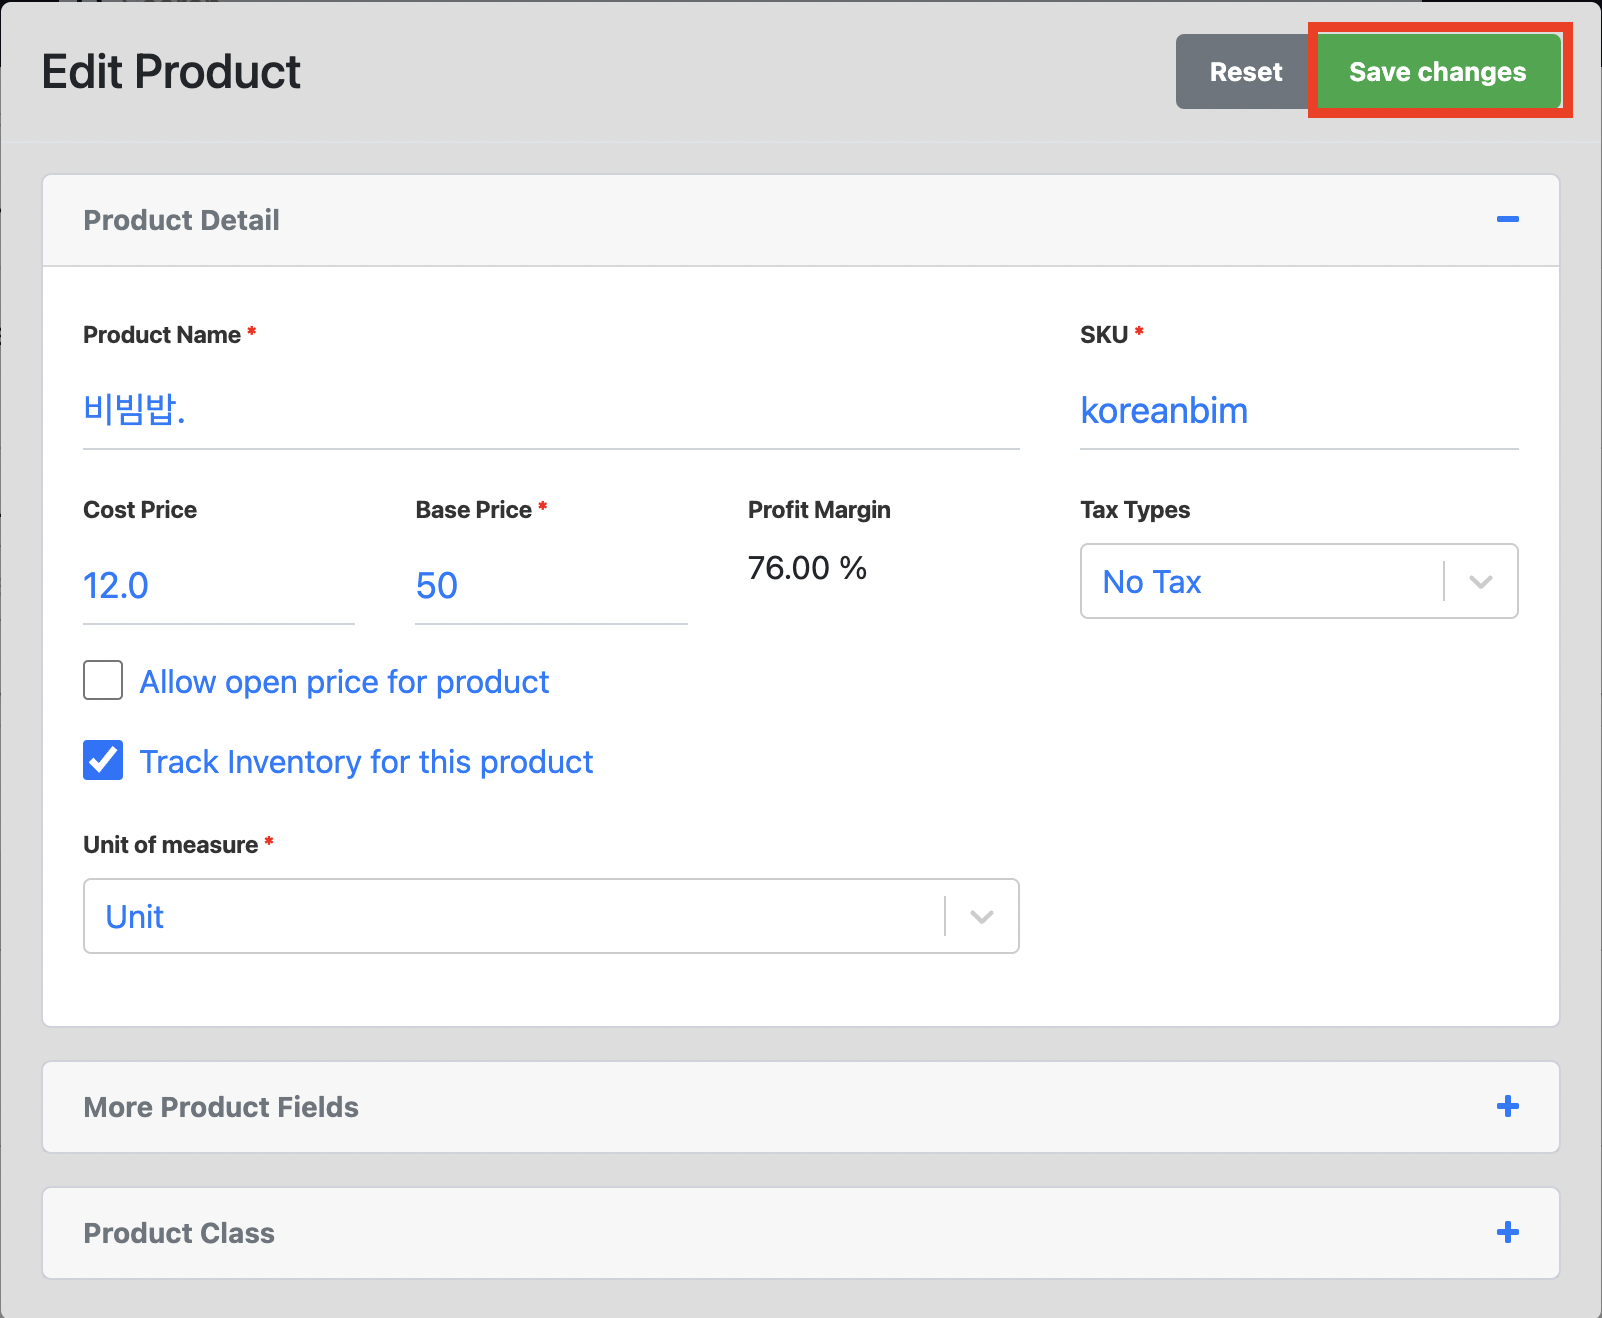Image resolution: width=1602 pixels, height=1318 pixels.
Task: Click the Product Name input field
Action: point(551,411)
